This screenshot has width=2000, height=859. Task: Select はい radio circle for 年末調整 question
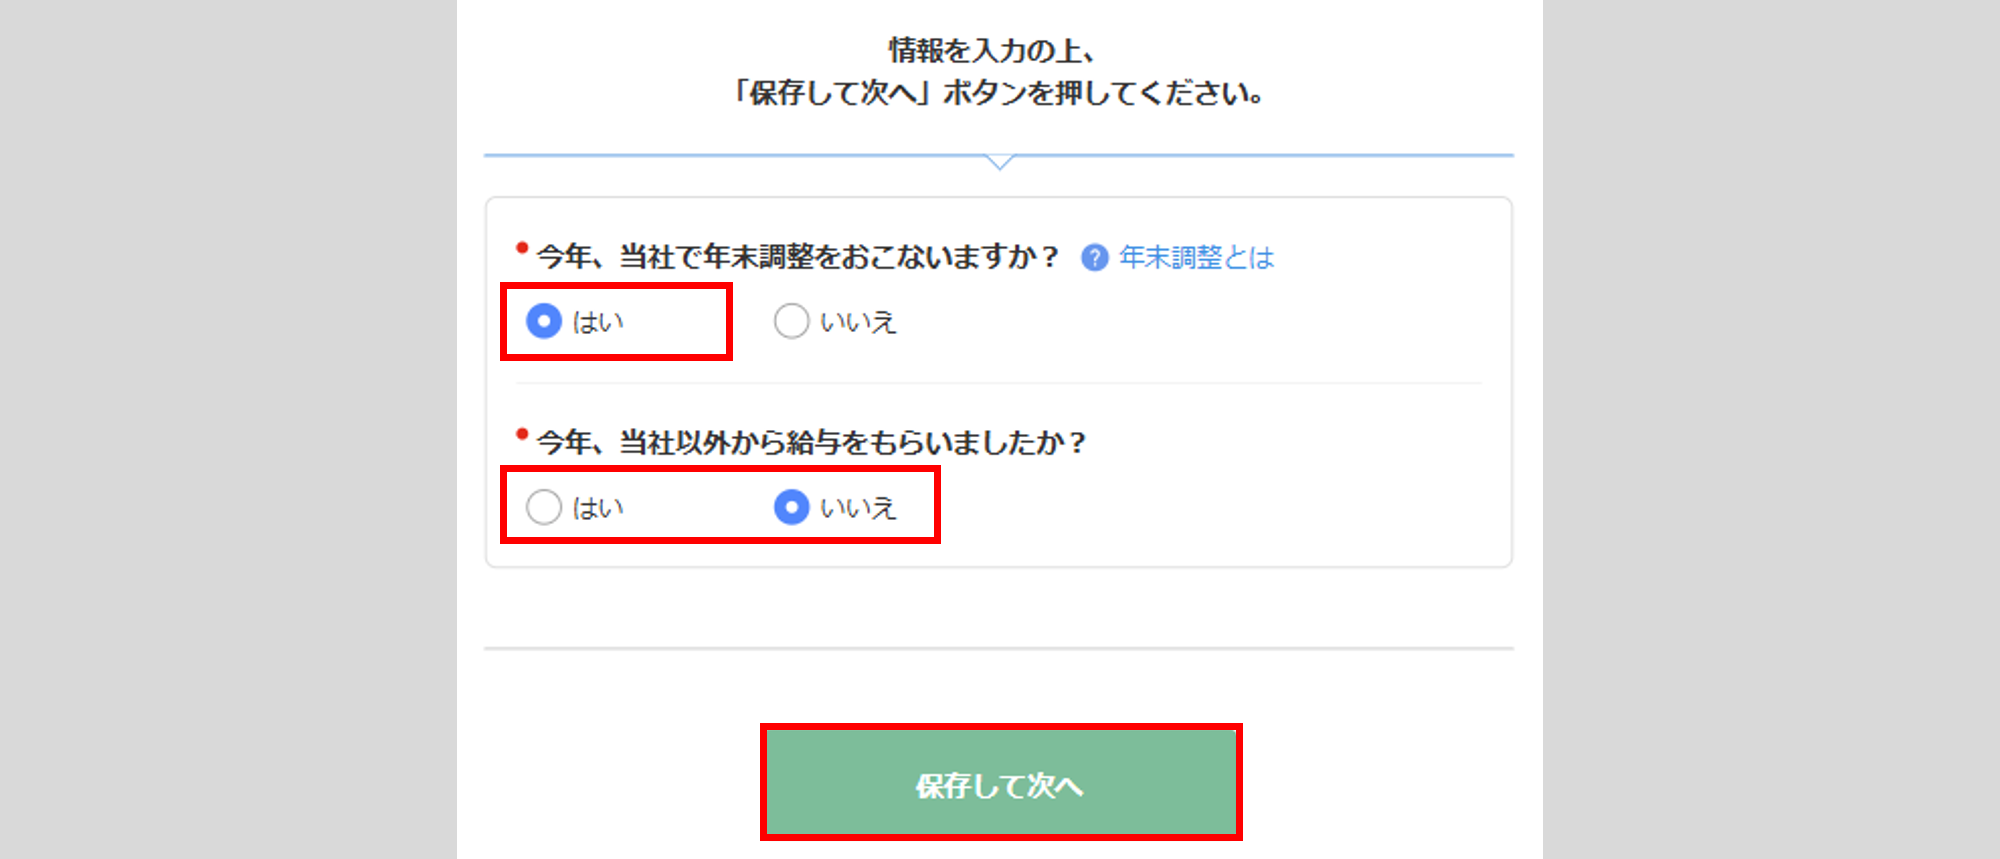click(544, 321)
